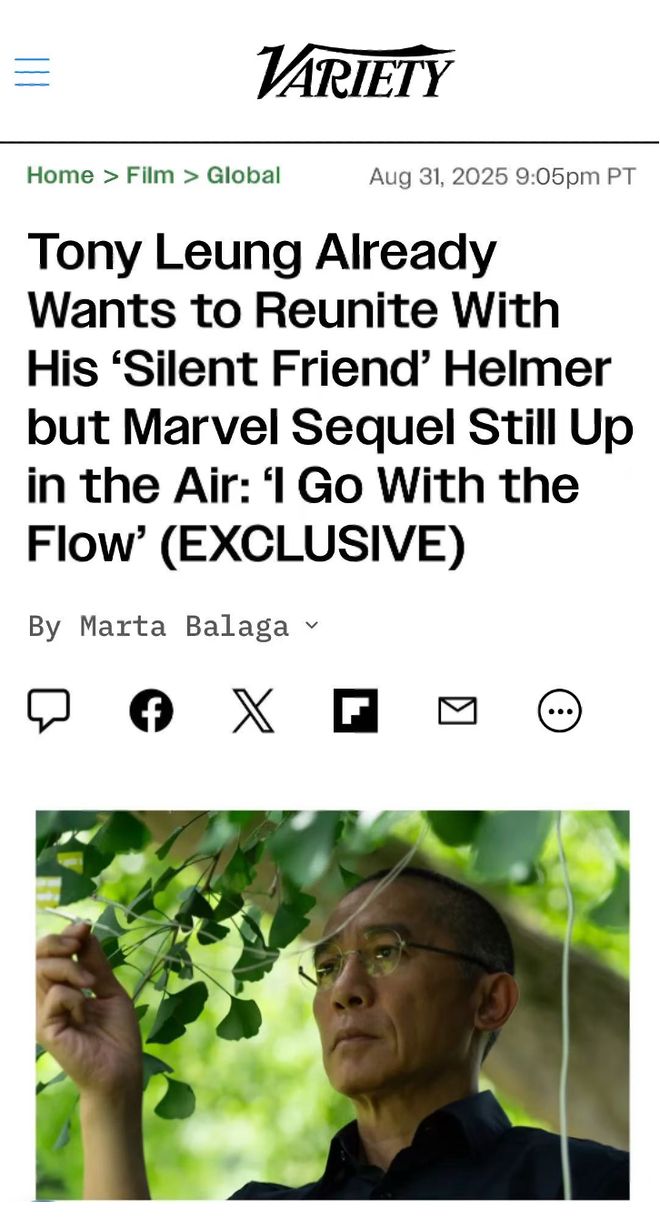The width and height of the screenshot is (660, 1219).
Task: Open the comments speech bubble icon
Action: (48, 711)
